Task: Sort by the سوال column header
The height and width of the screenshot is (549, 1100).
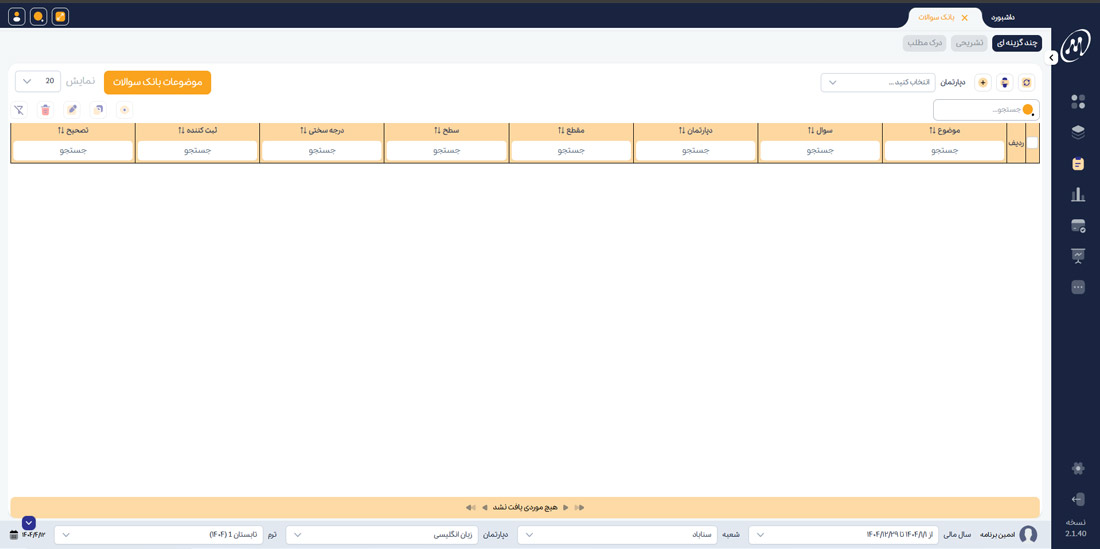Action: tap(820, 130)
